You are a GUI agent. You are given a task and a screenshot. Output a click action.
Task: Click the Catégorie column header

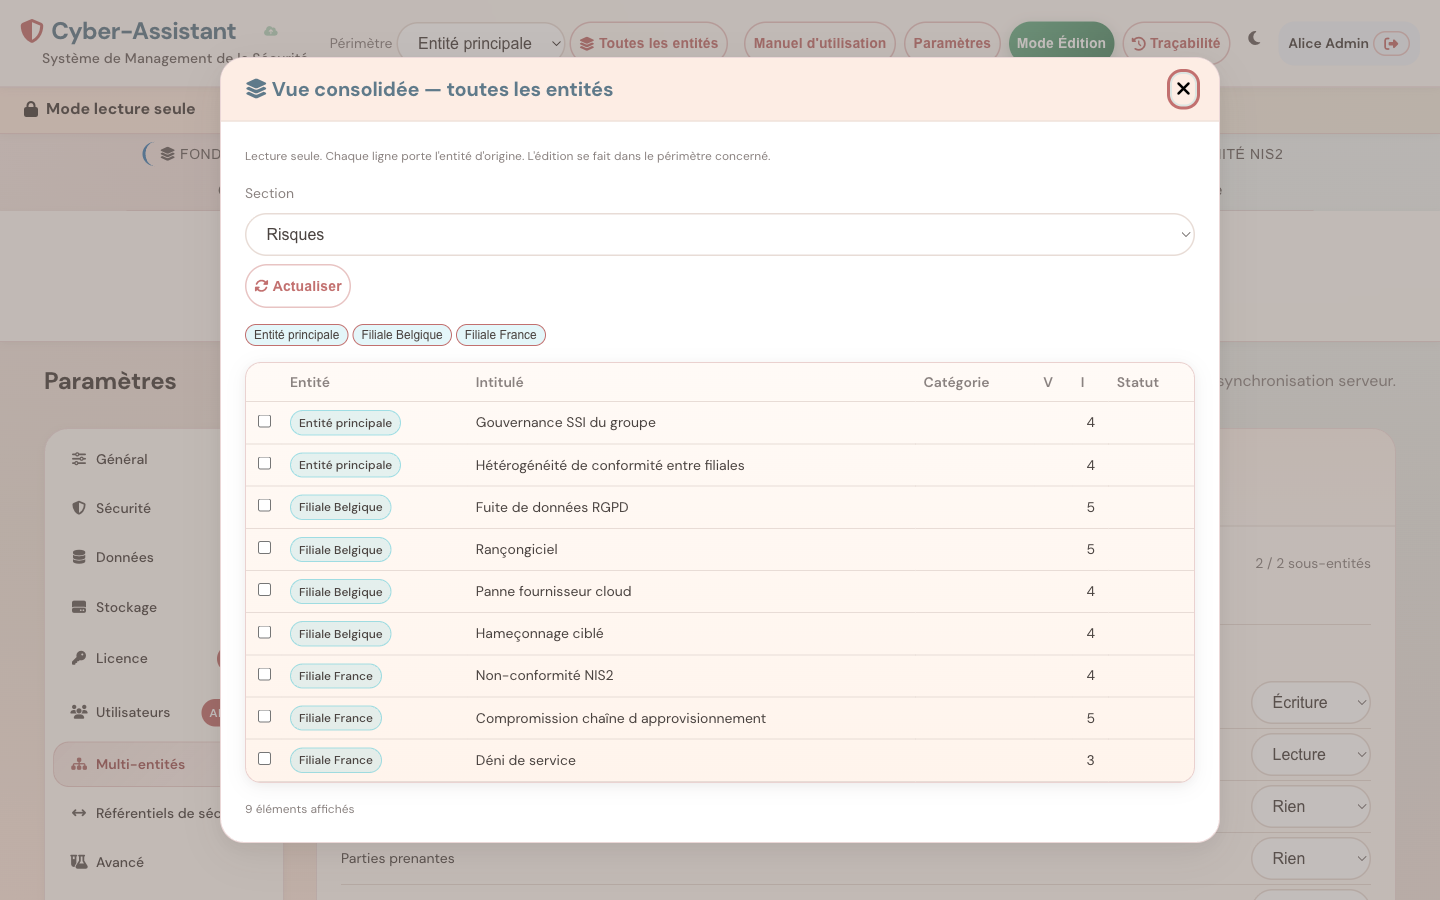pos(956,382)
